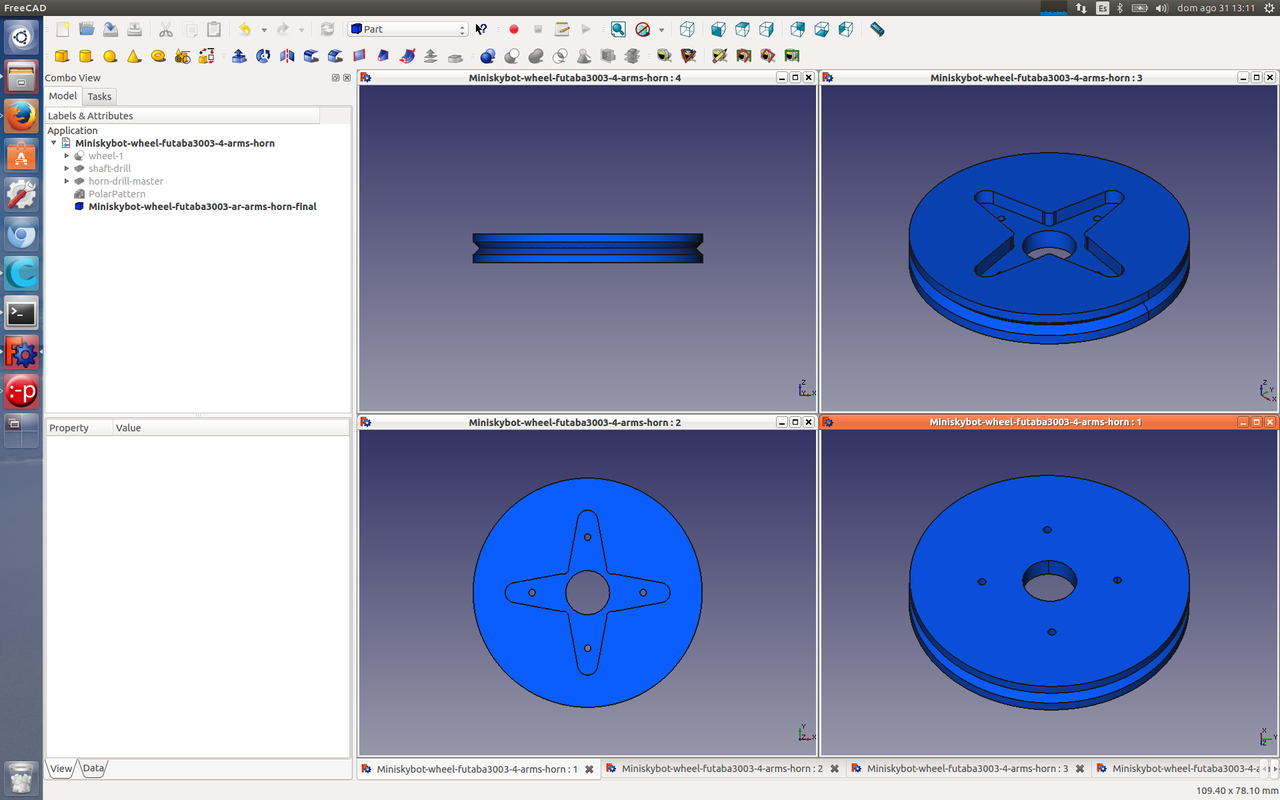The image size is (1280, 800).
Task: Click the Cylinder primitive icon
Action: pos(86,56)
